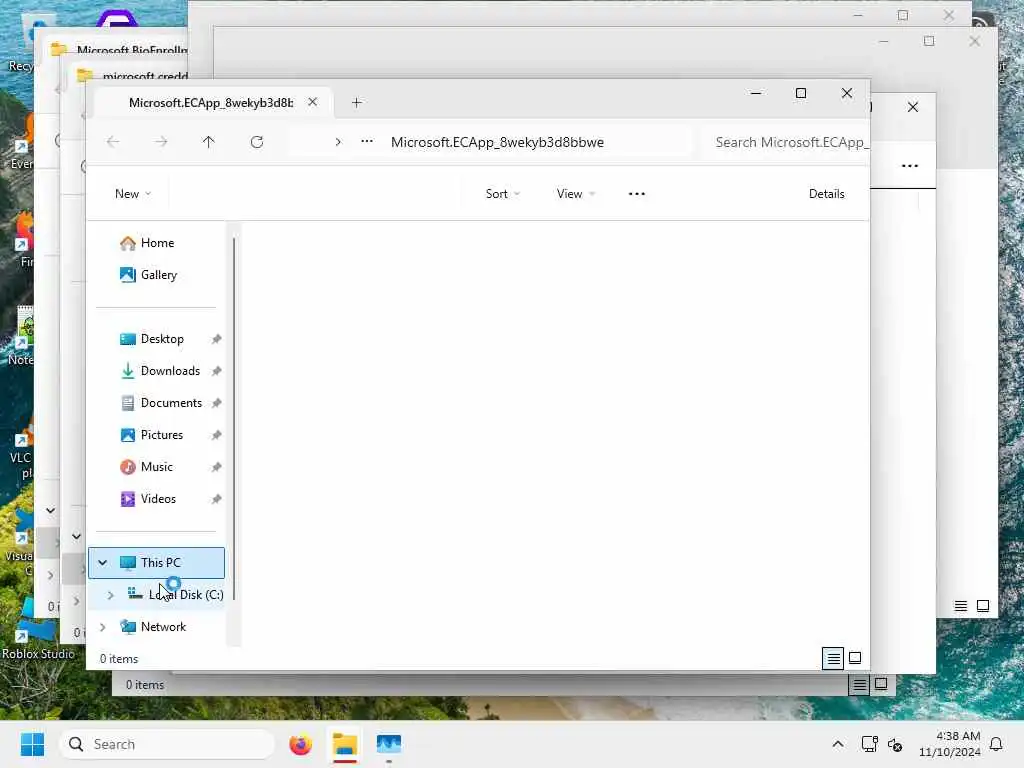Click the pin icon next to Documents
Screen dimensions: 1024x768
click(216, 403)
